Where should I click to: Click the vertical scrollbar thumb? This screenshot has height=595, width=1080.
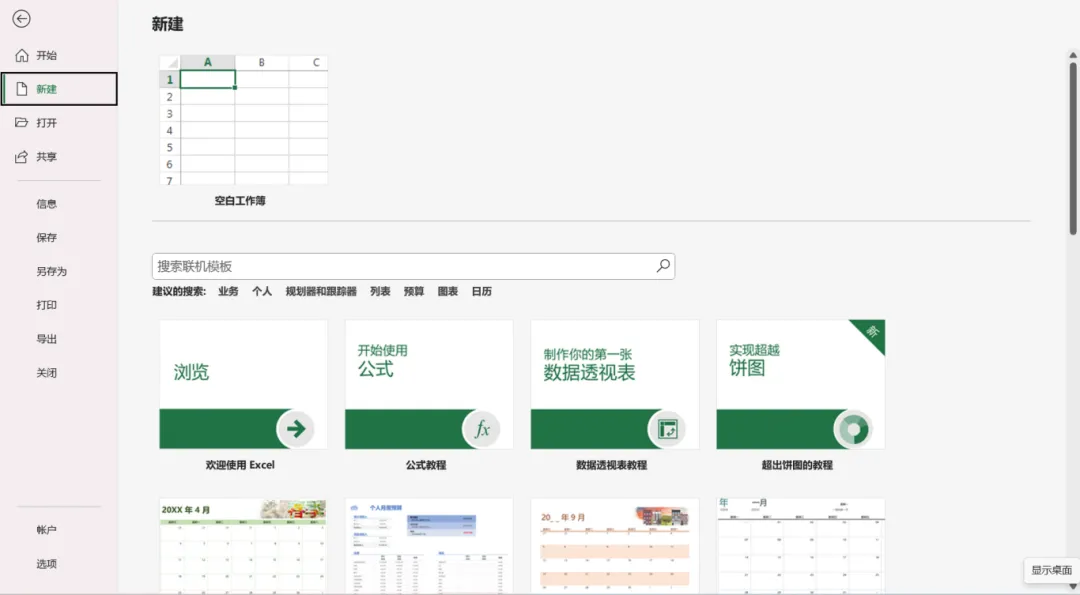point(1073,148)
